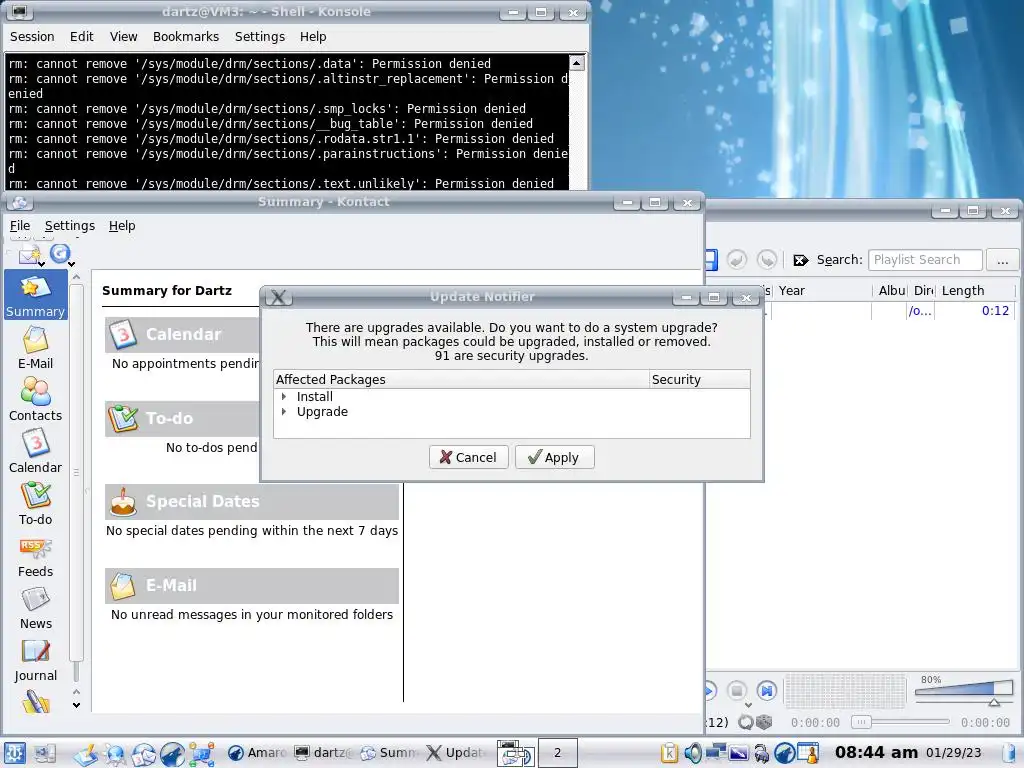Click the volume speaker tray icon
Screen dimensions: 1024x768
(693, 753)
